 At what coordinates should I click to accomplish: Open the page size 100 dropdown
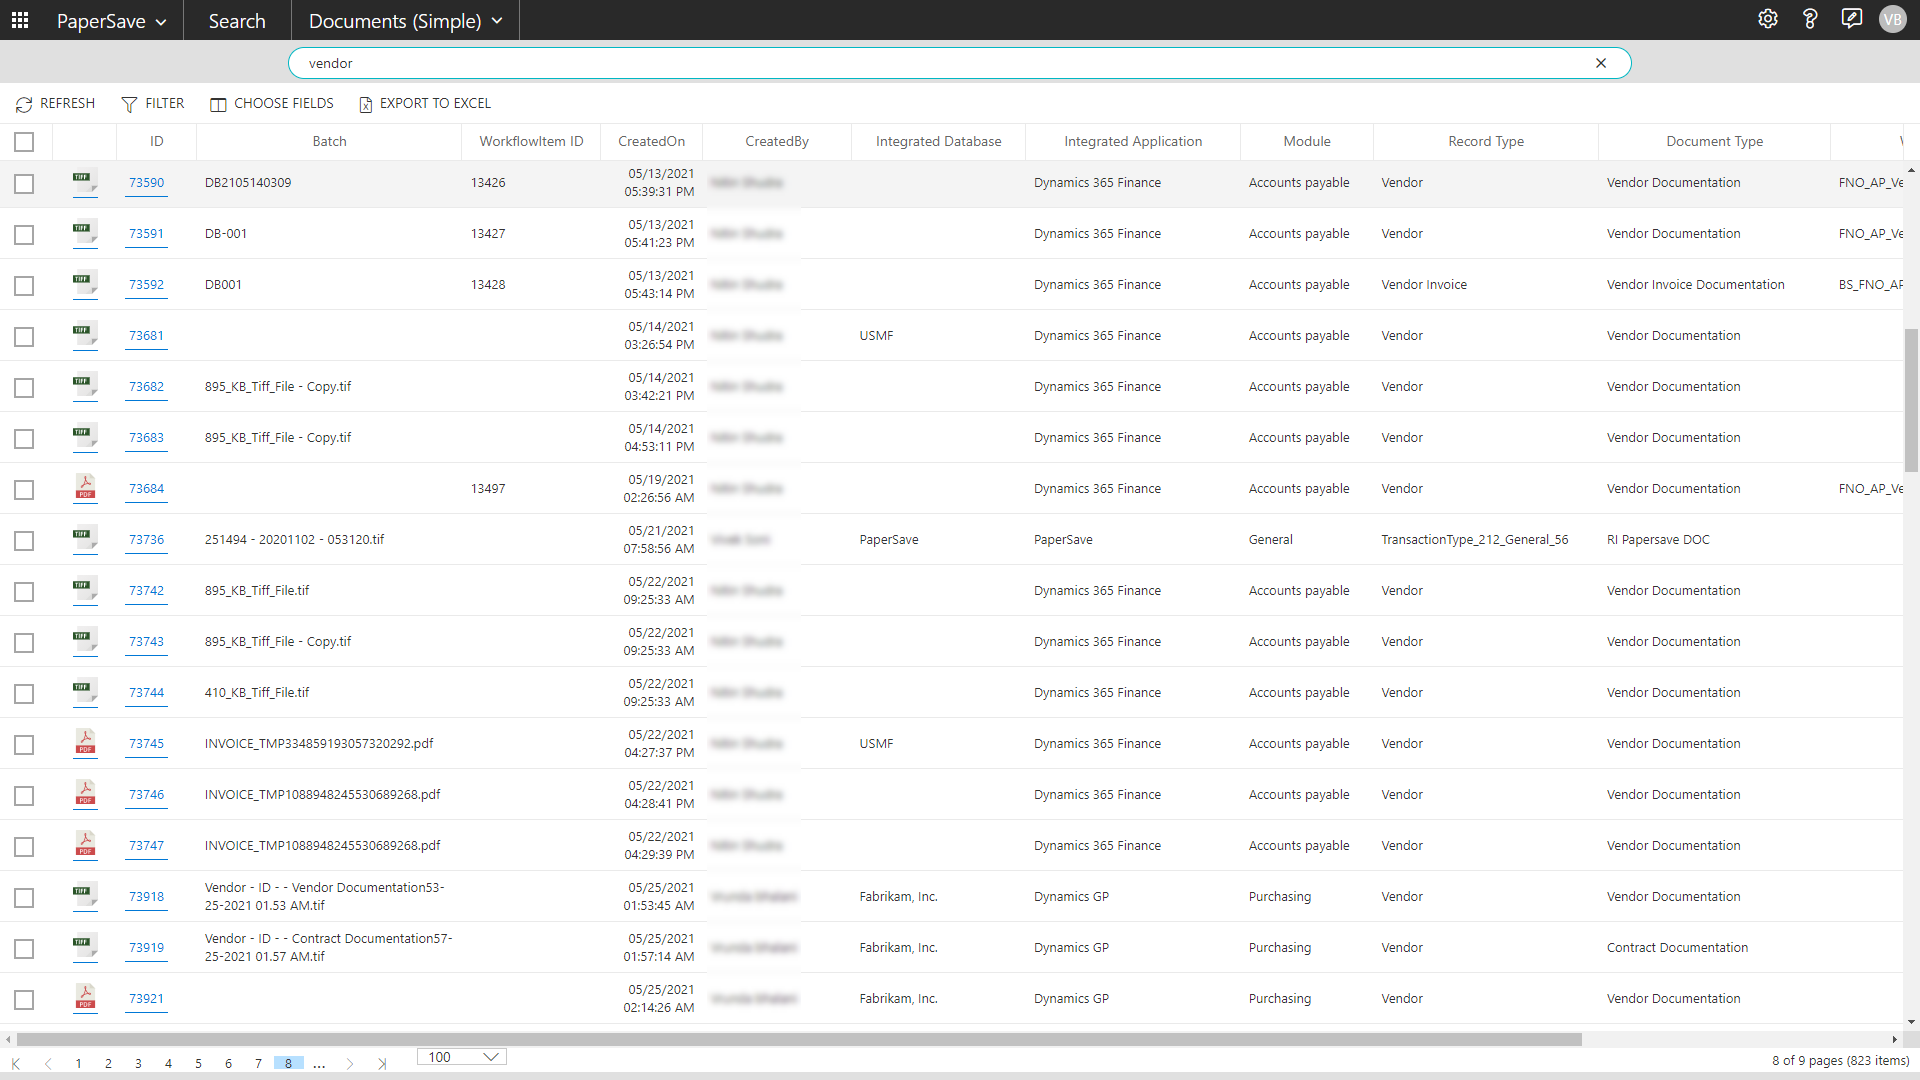pyautogui.click(x=462, y=1057)
